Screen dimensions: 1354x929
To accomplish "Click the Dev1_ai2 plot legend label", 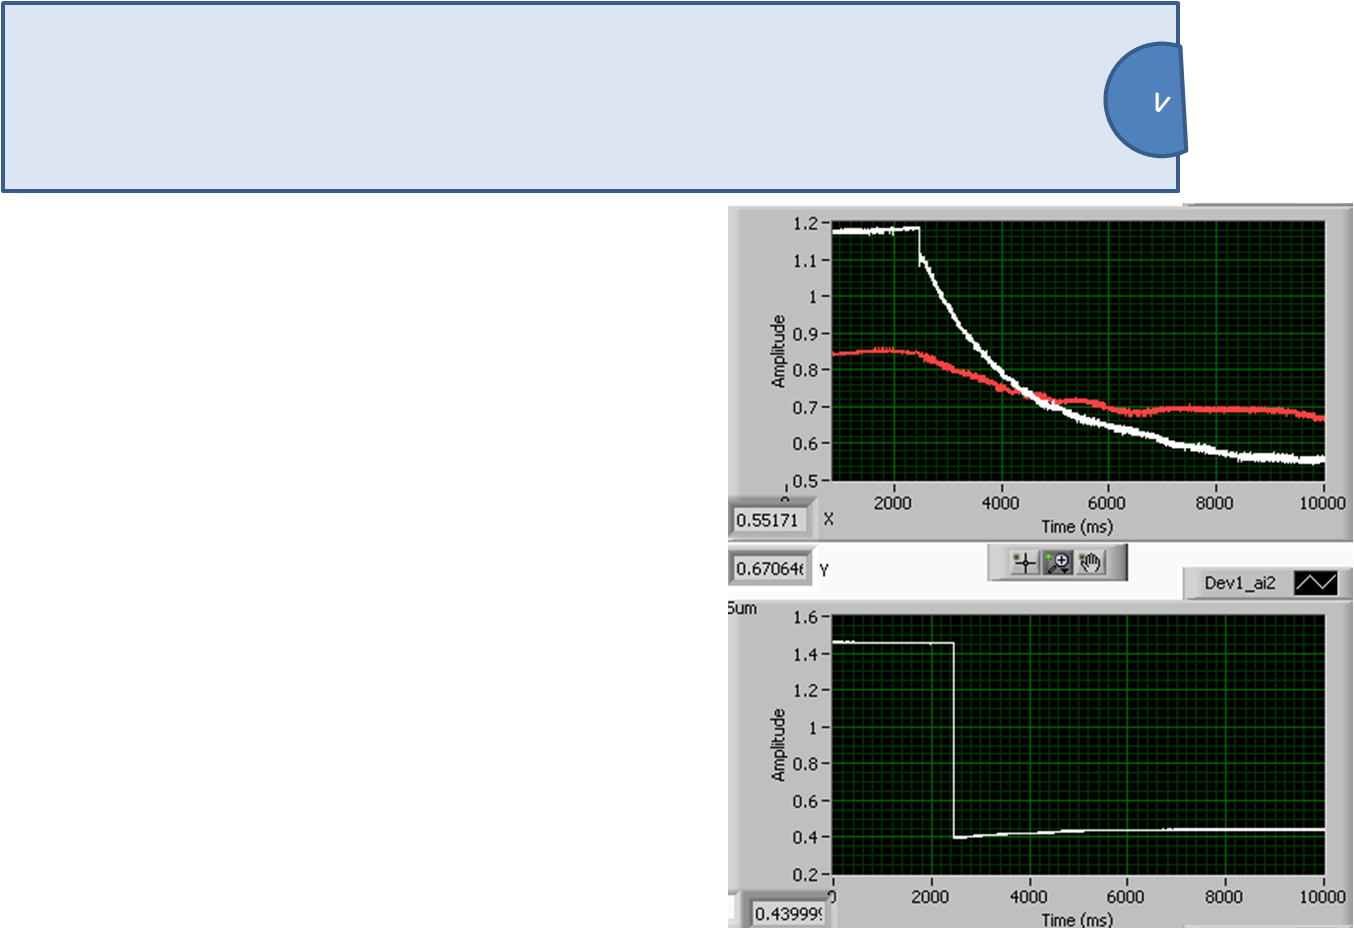I will [1239, 583].
